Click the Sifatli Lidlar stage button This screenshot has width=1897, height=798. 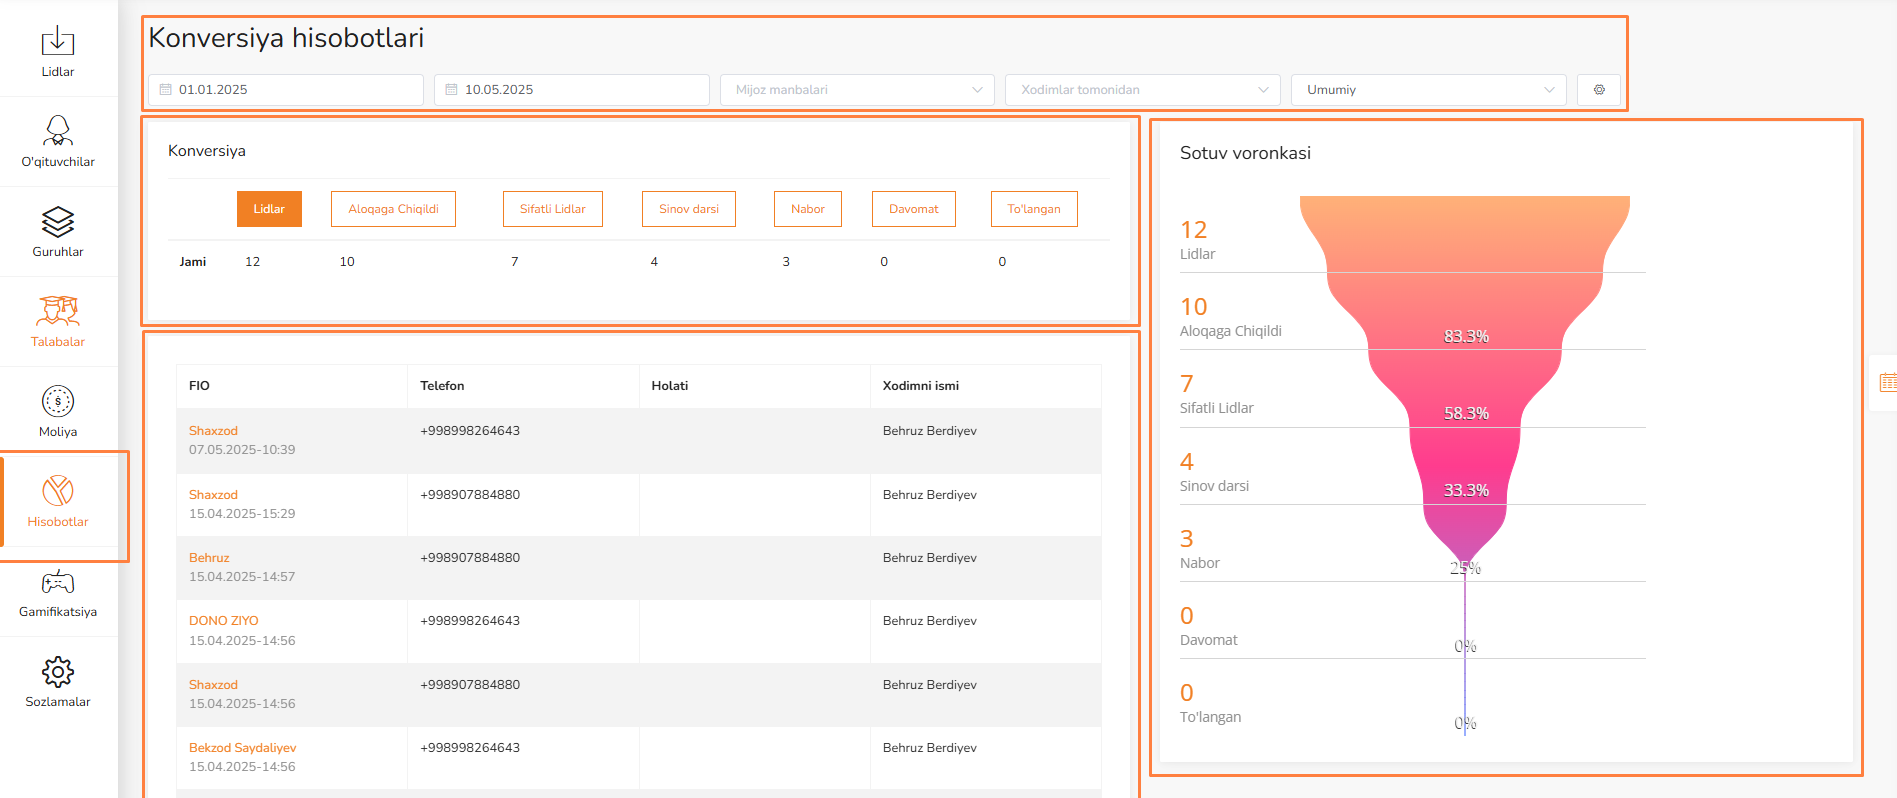[x=552, y=209]
